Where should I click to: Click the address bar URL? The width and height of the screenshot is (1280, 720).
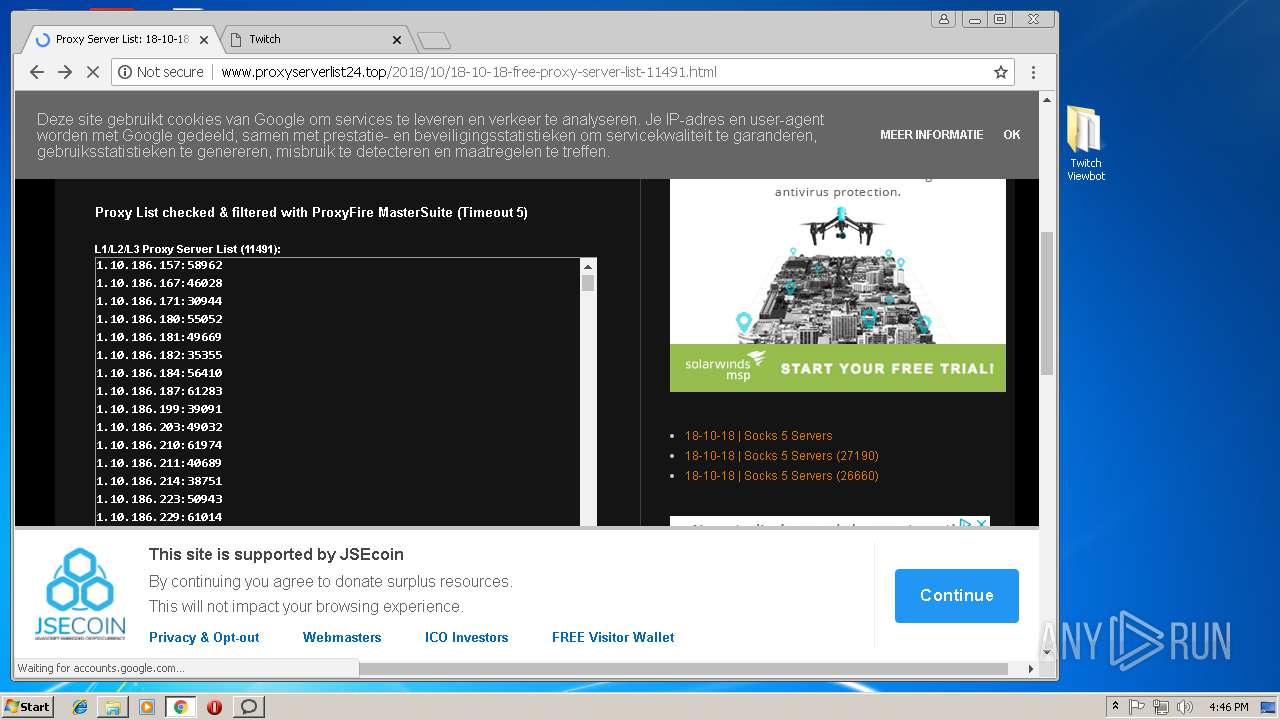[x=468, y=72]
